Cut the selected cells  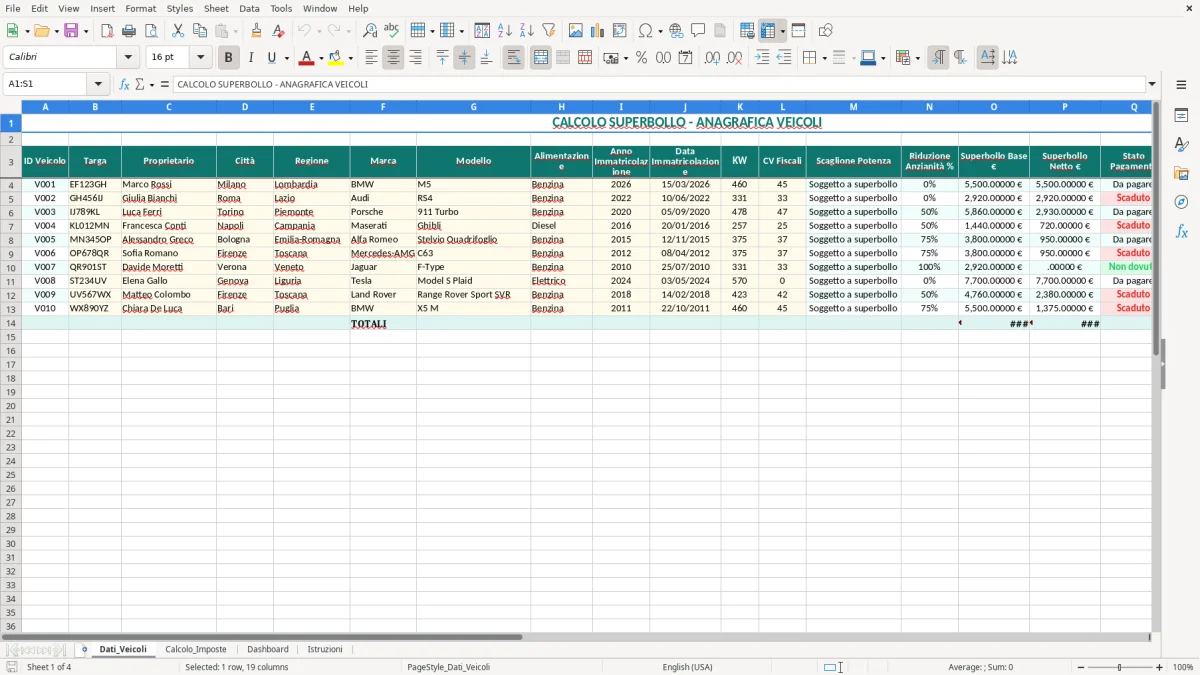tap(178, 31)
